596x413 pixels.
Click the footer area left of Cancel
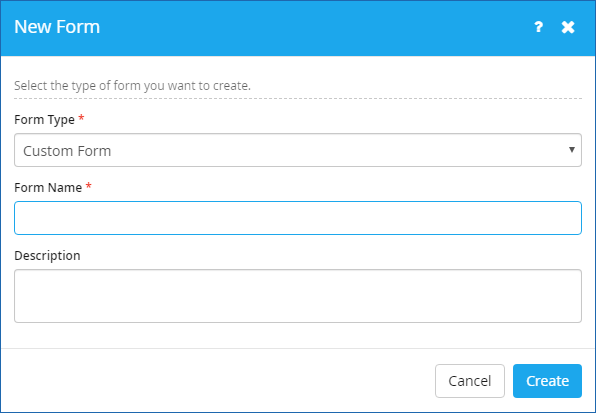(218, 381)
